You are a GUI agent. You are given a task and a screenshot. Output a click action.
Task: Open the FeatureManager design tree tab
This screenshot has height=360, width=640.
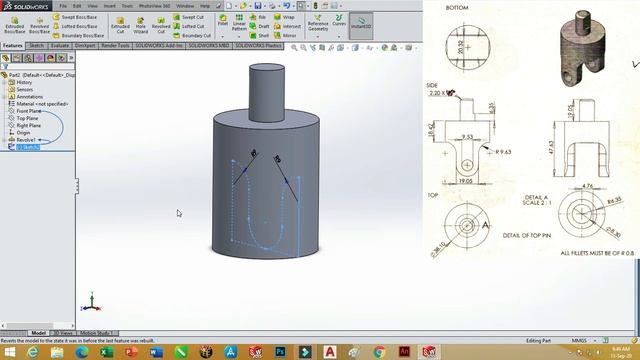(x=6, y=58)
